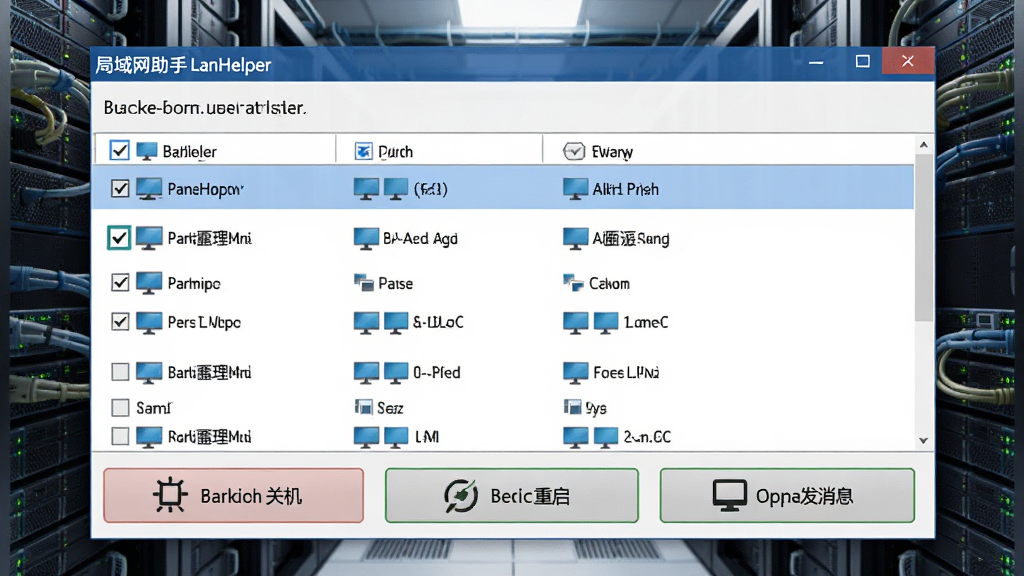Click the 9ys small window icon
The height and width of the screenshot is (576, 1024).
click(572, 408)
